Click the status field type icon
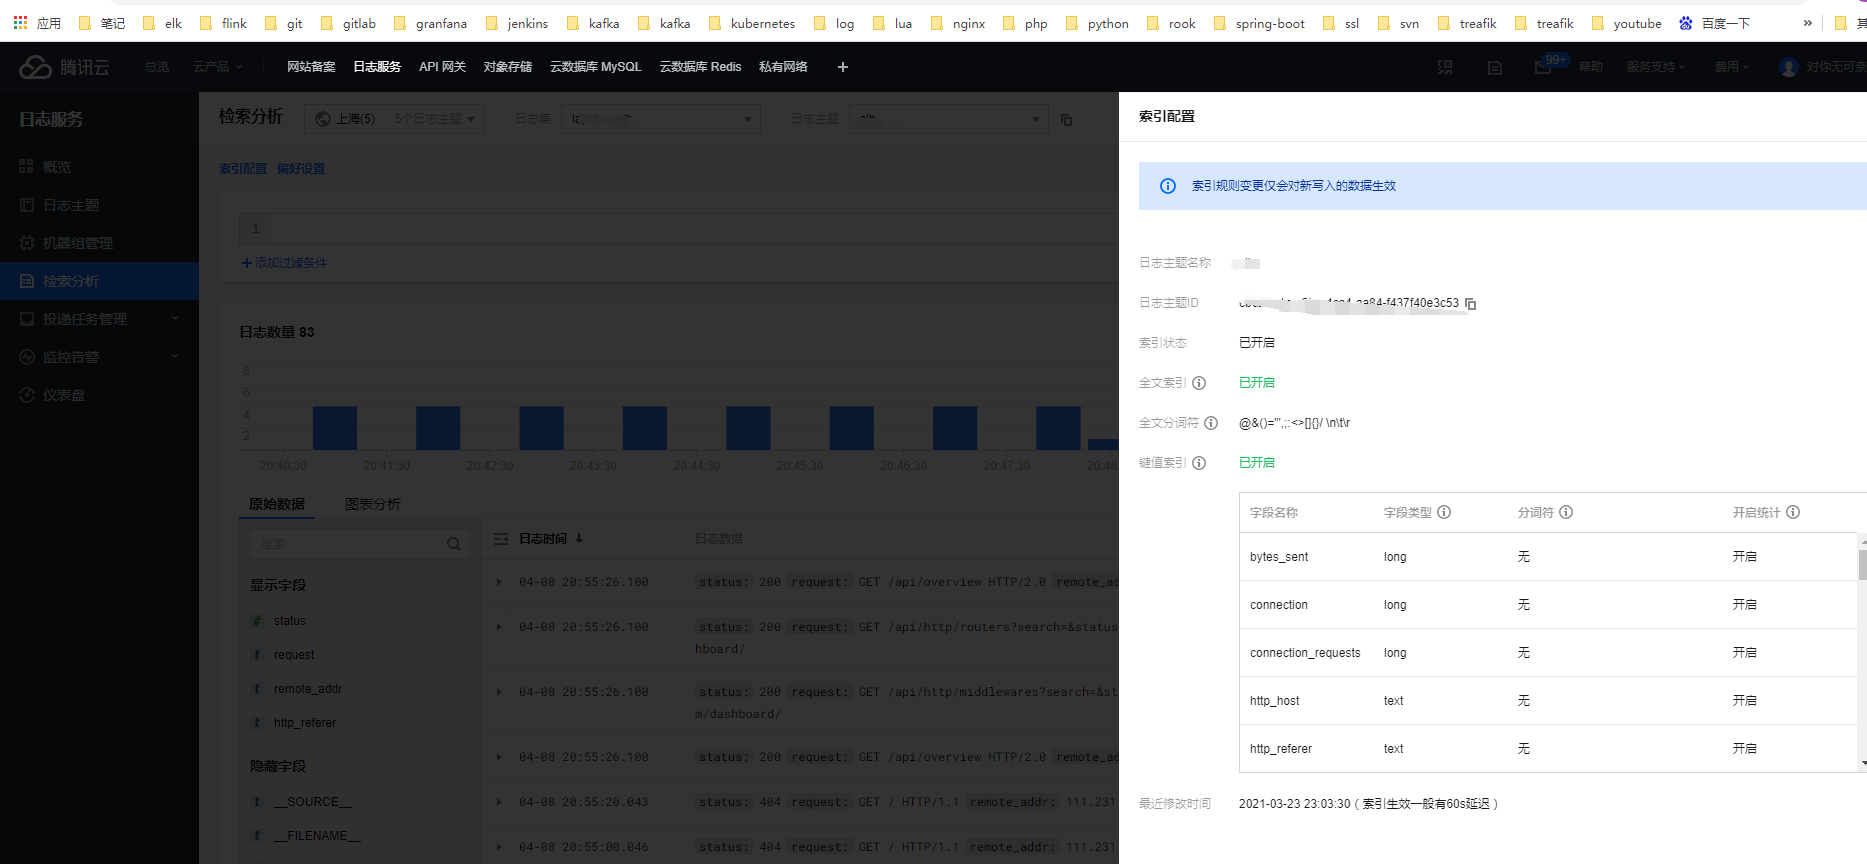 pos(257,621)
